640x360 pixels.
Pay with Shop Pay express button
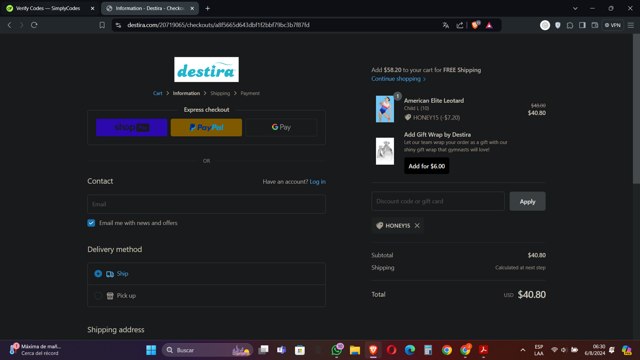tap(132, 127)
